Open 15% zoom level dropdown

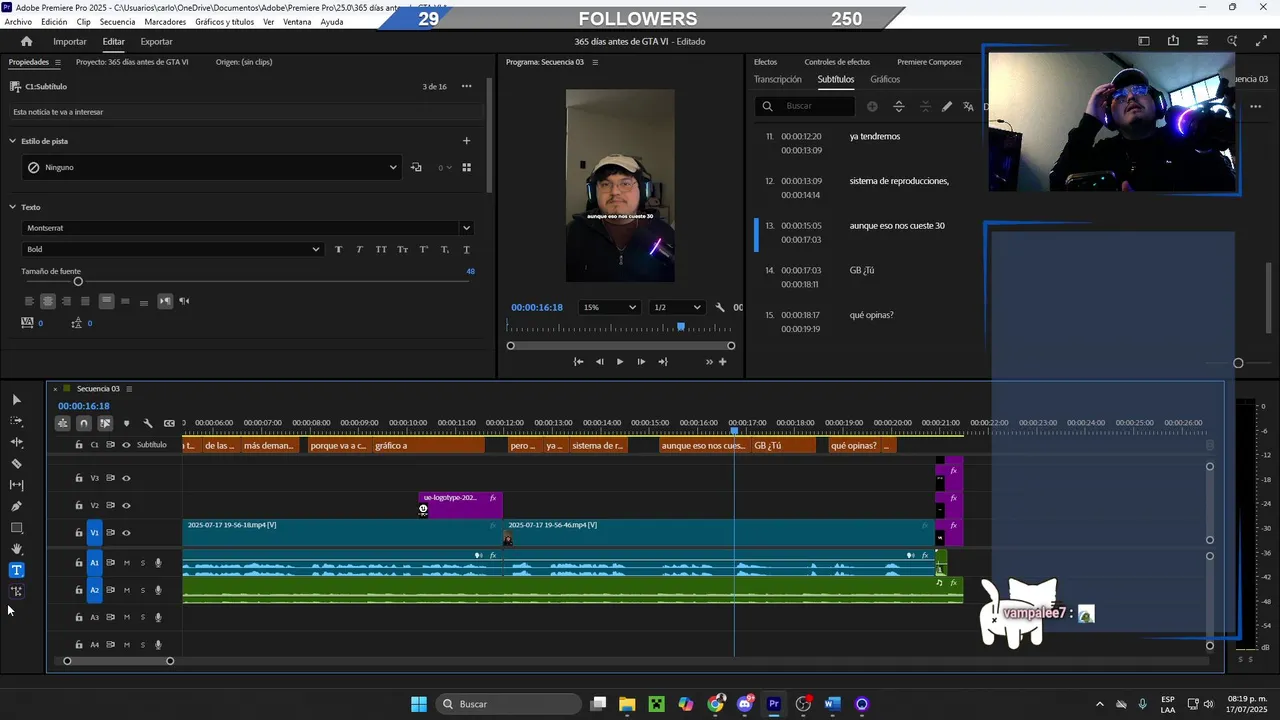(x=609, y=307)
